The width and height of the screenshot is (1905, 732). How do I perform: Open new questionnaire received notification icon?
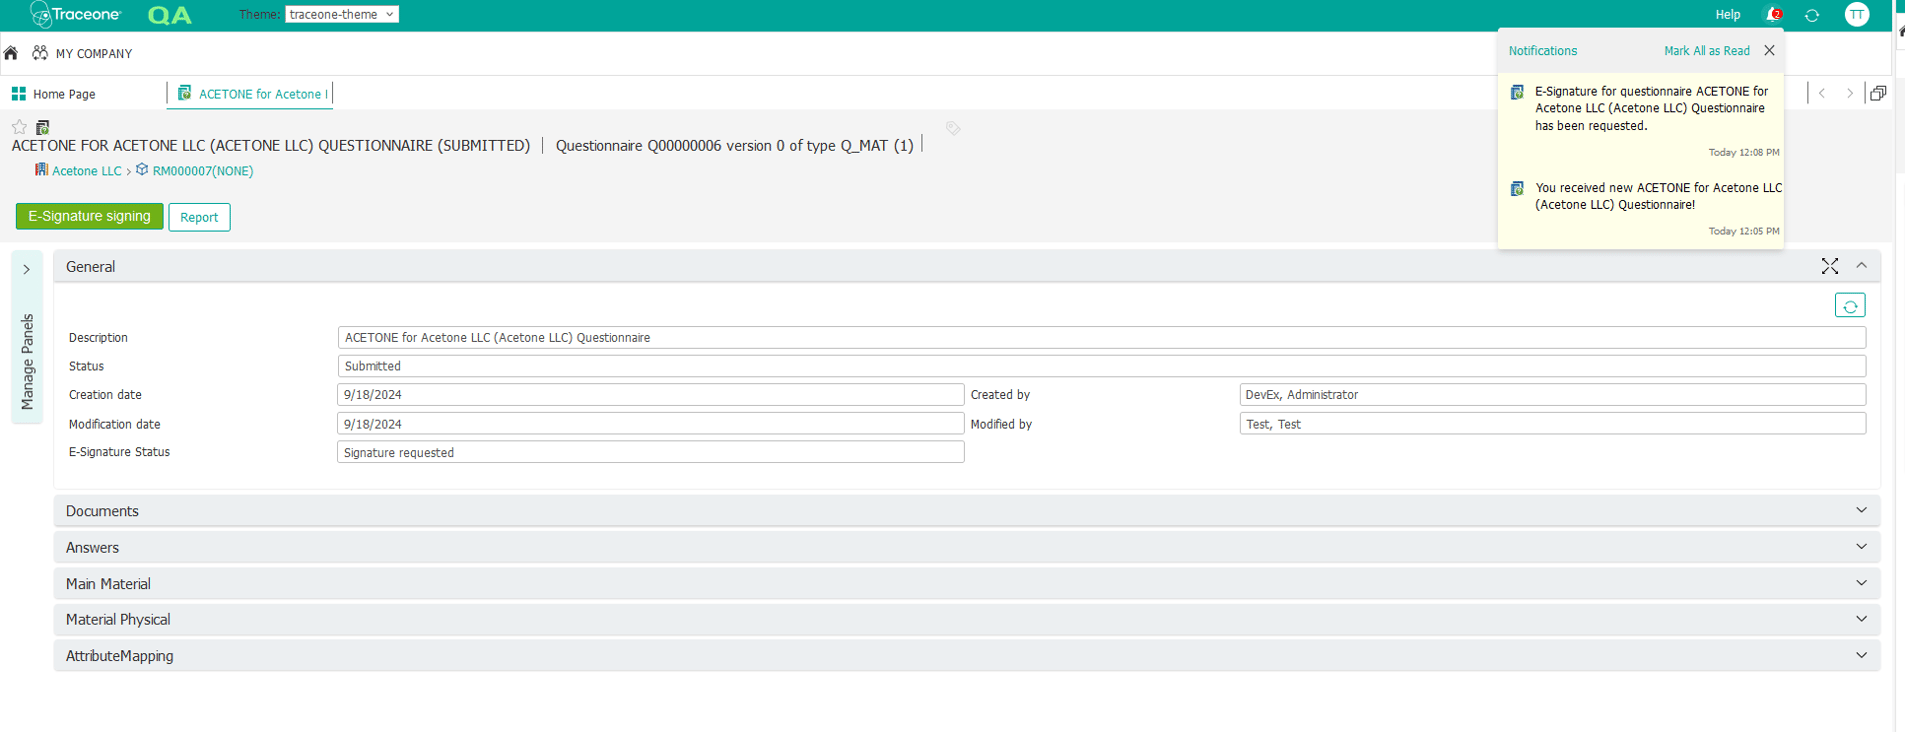(1517, 188)
